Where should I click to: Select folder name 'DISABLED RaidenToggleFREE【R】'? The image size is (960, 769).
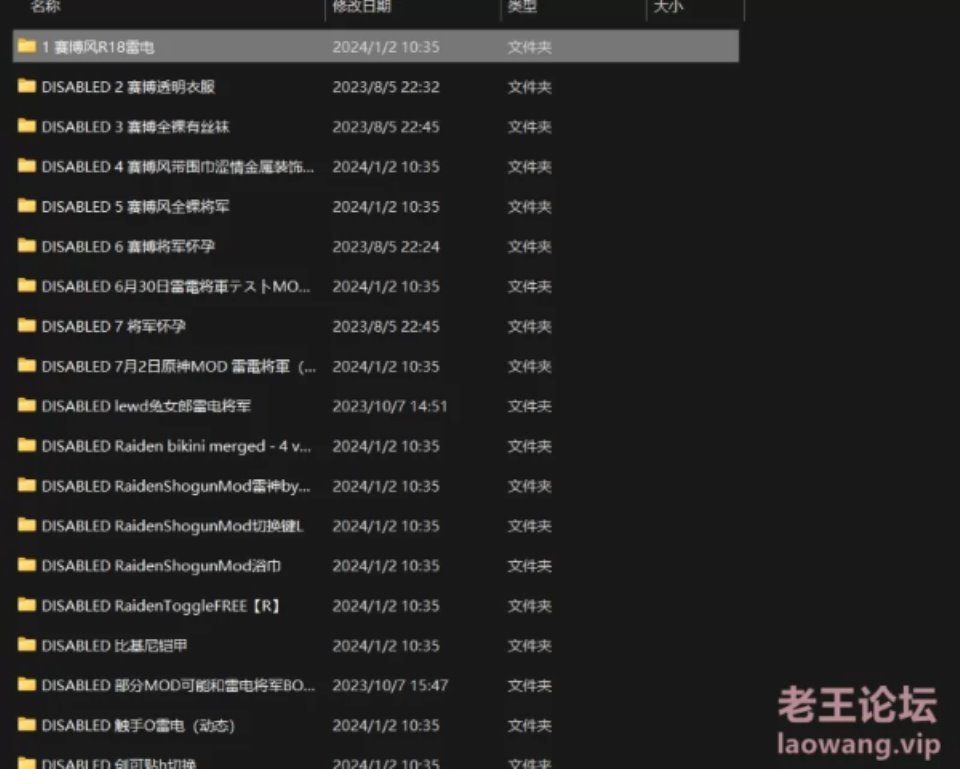161,606
